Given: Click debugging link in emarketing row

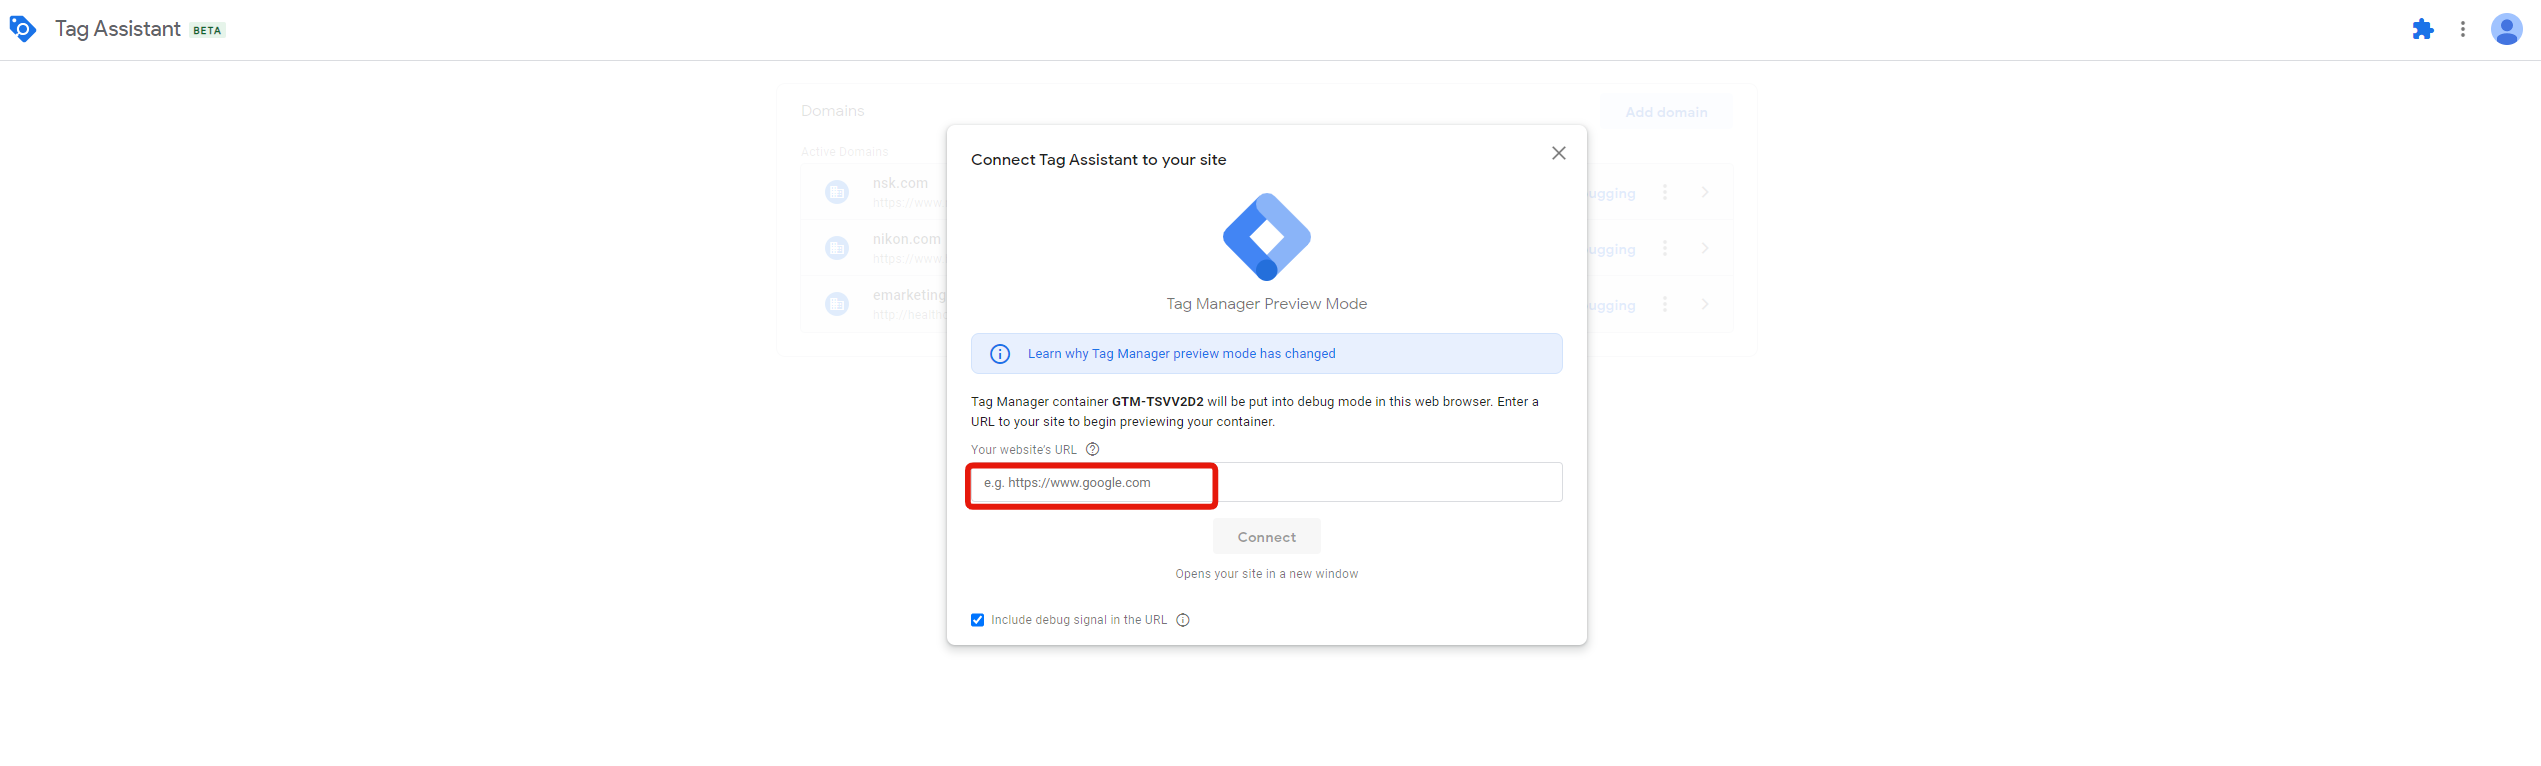Looking at the screenshot, I should (x=1611, y=306).
